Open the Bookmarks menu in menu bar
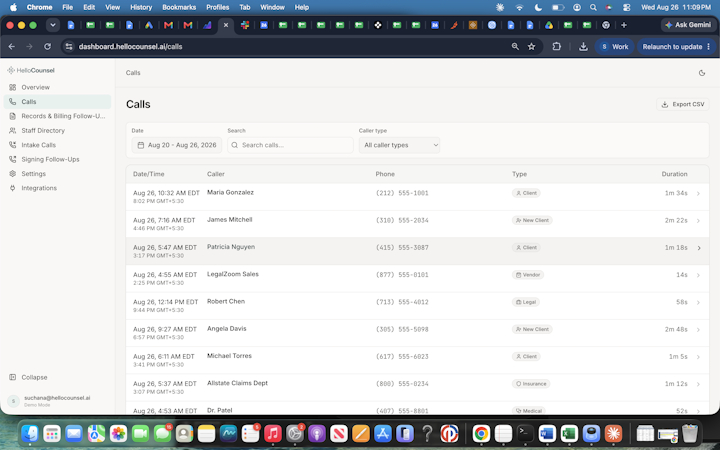The width and height of the screenshot is (720, 450). pyautogui.click(x=179, y=7)
